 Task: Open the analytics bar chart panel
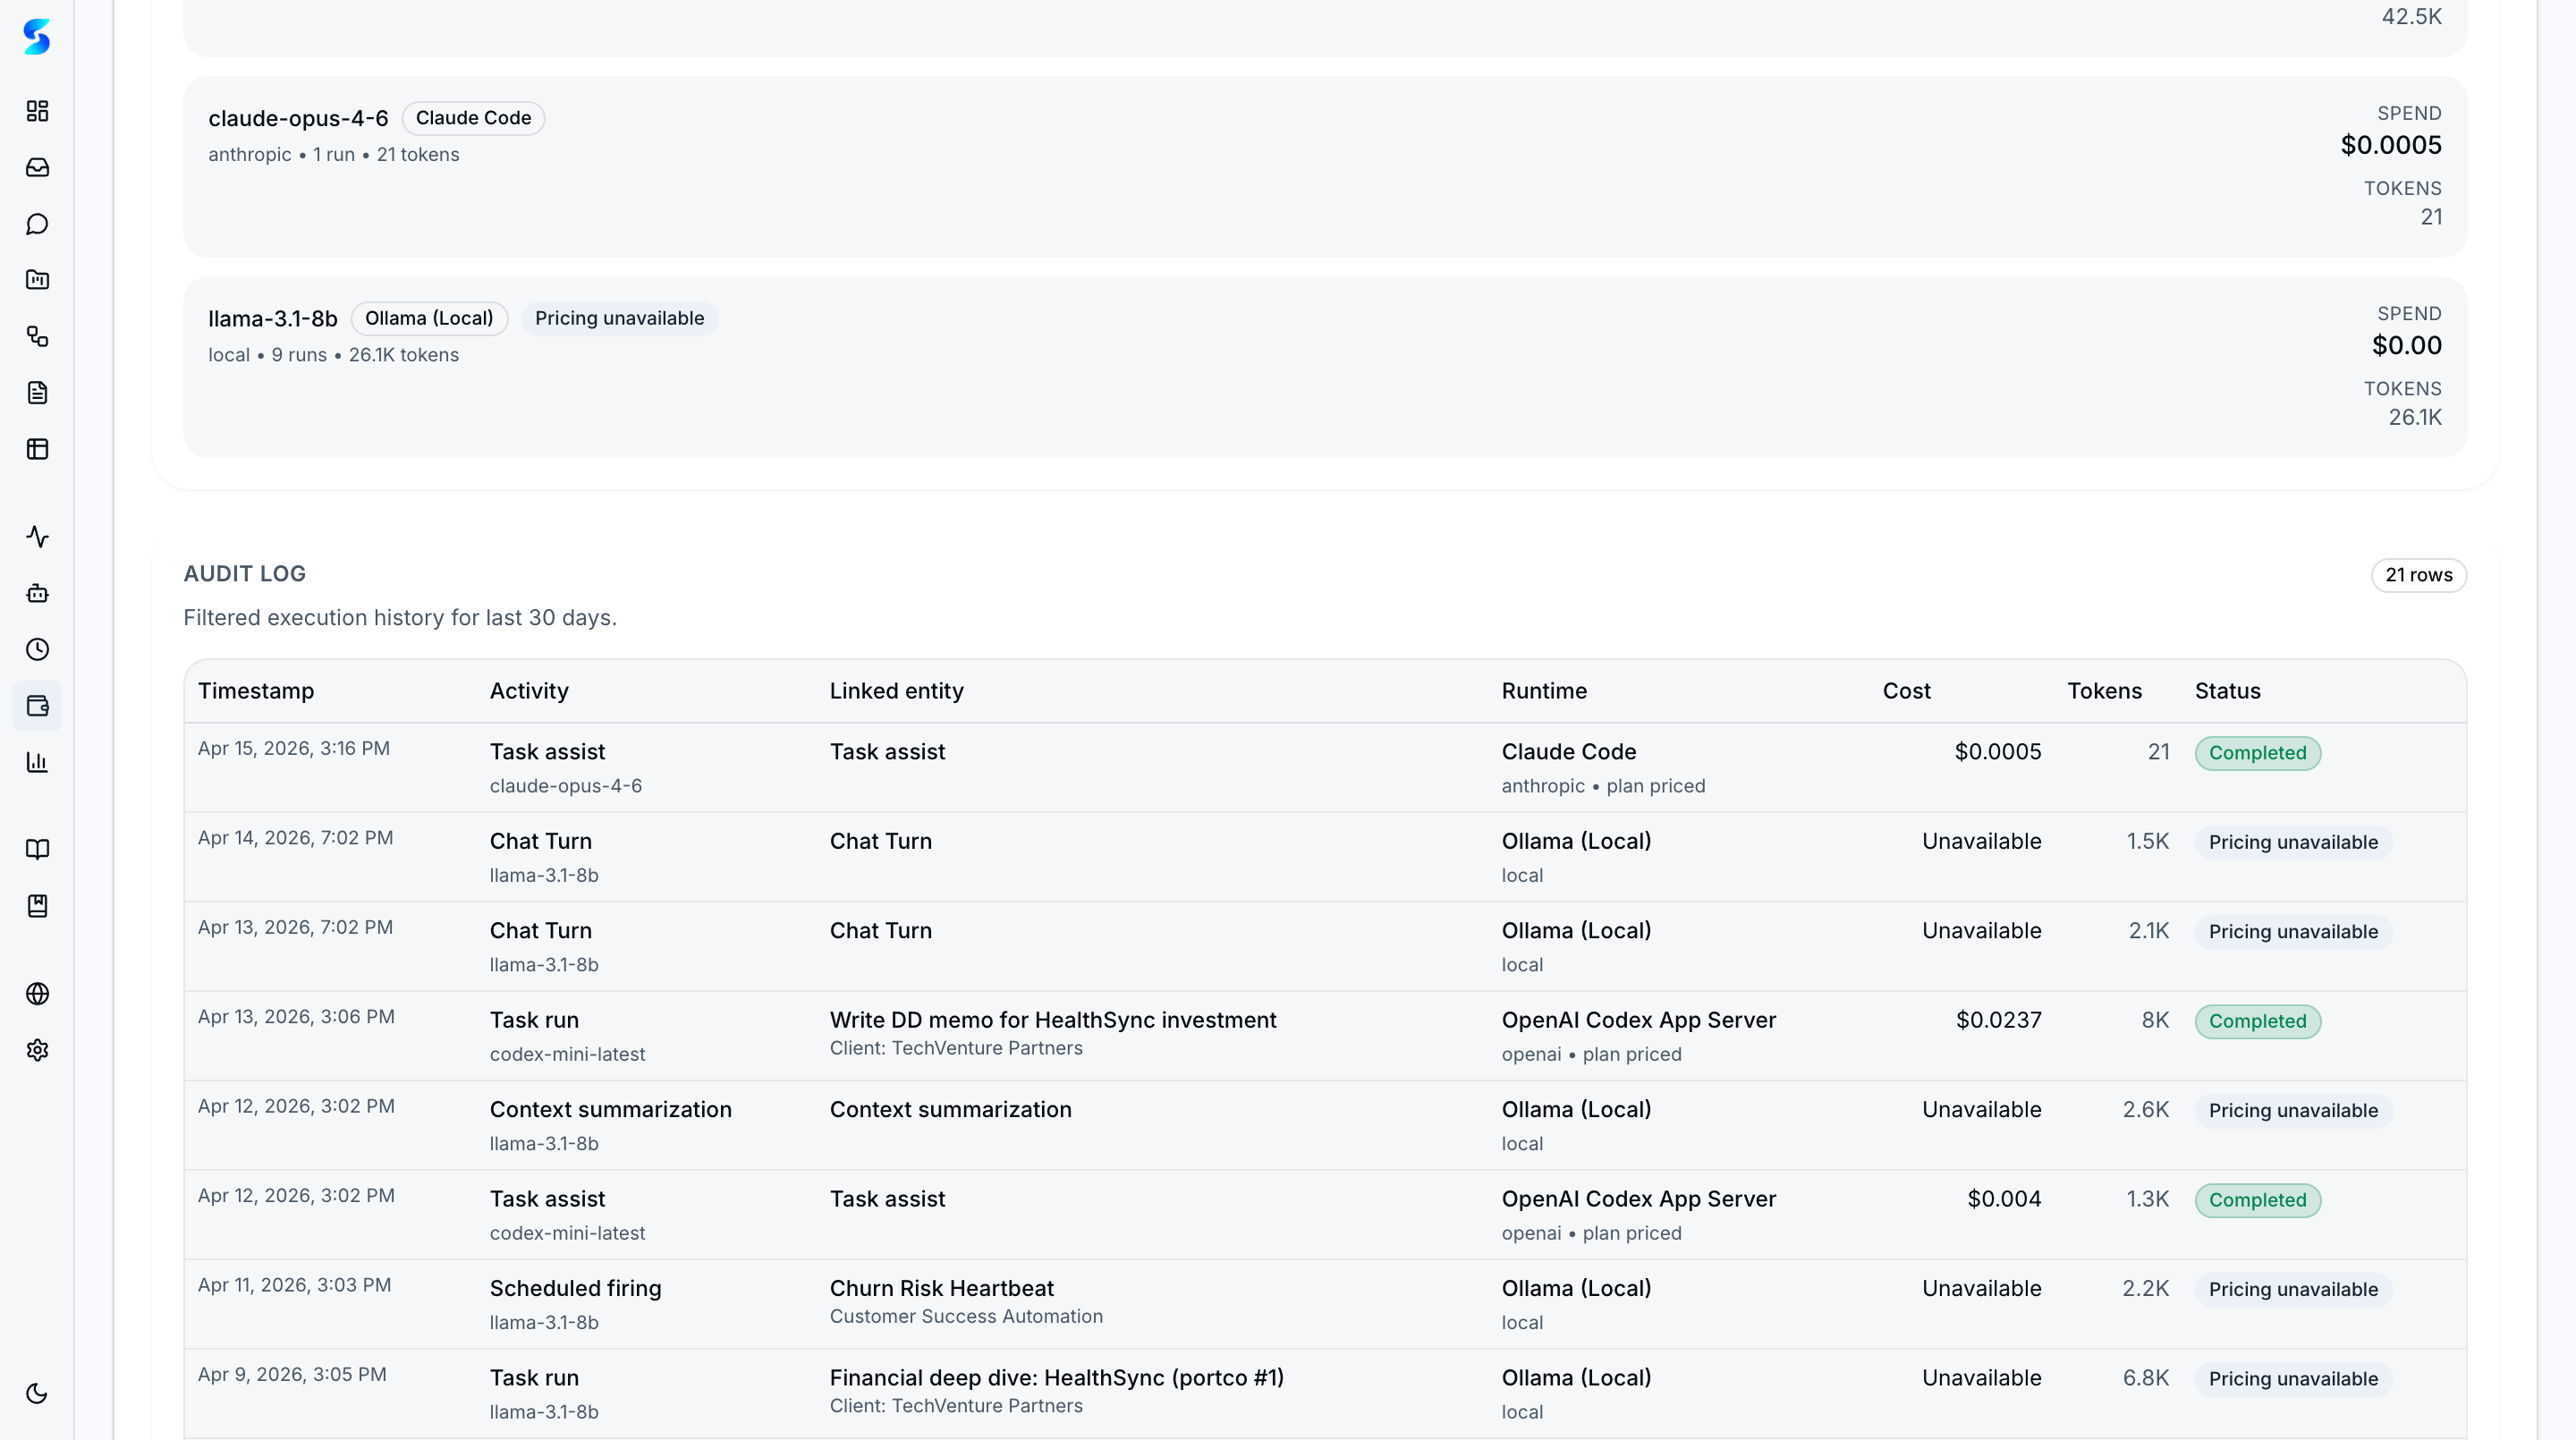click(x=37, y=762)
